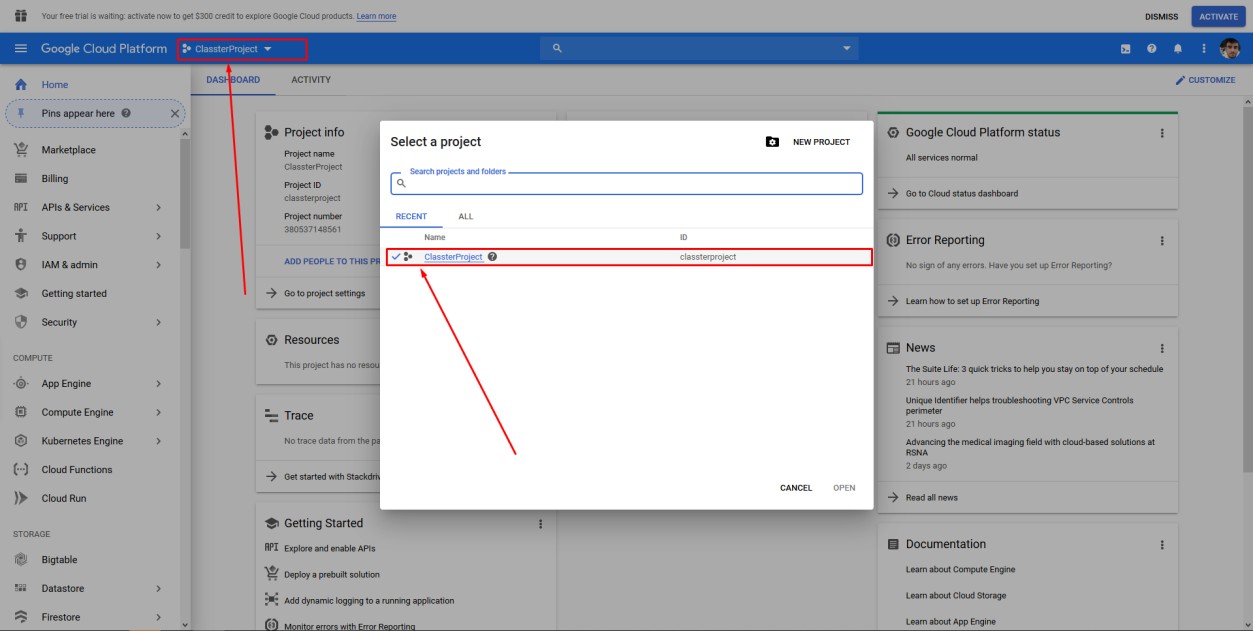The image size is (1253, 631).
Task: Expand the search bar dropdown arrow
Action: click(848, 49)
